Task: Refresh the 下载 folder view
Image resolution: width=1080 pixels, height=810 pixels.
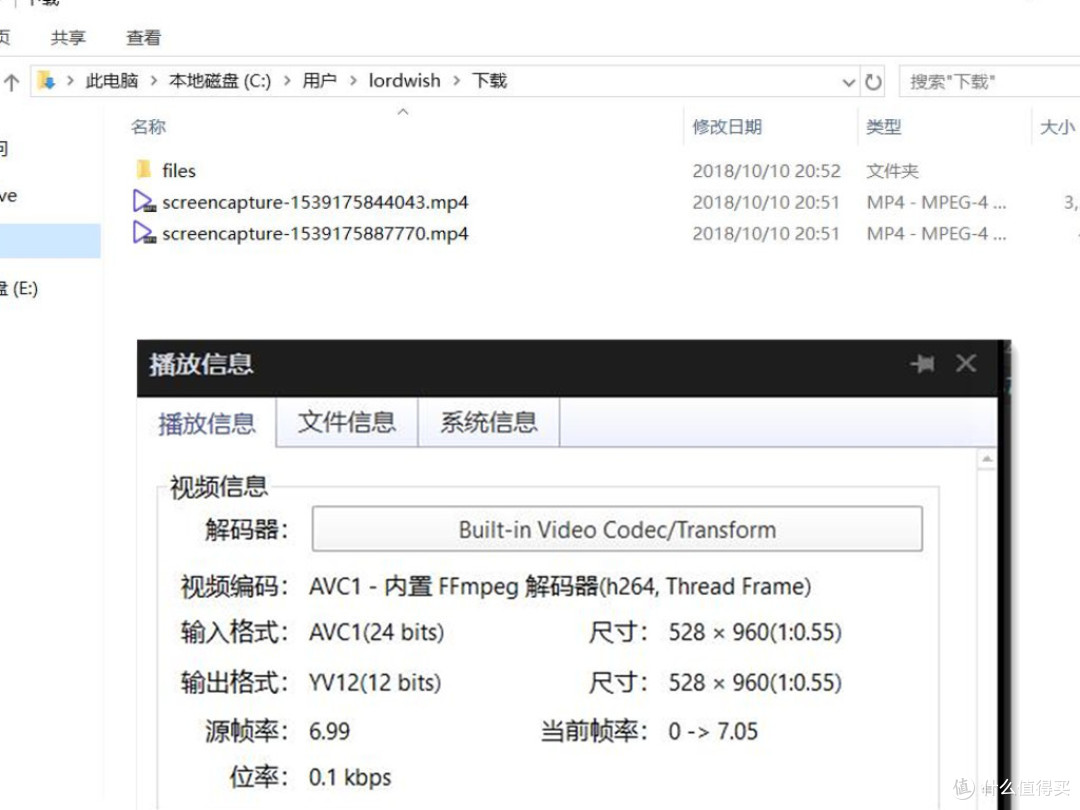Action: coord(873,82)
